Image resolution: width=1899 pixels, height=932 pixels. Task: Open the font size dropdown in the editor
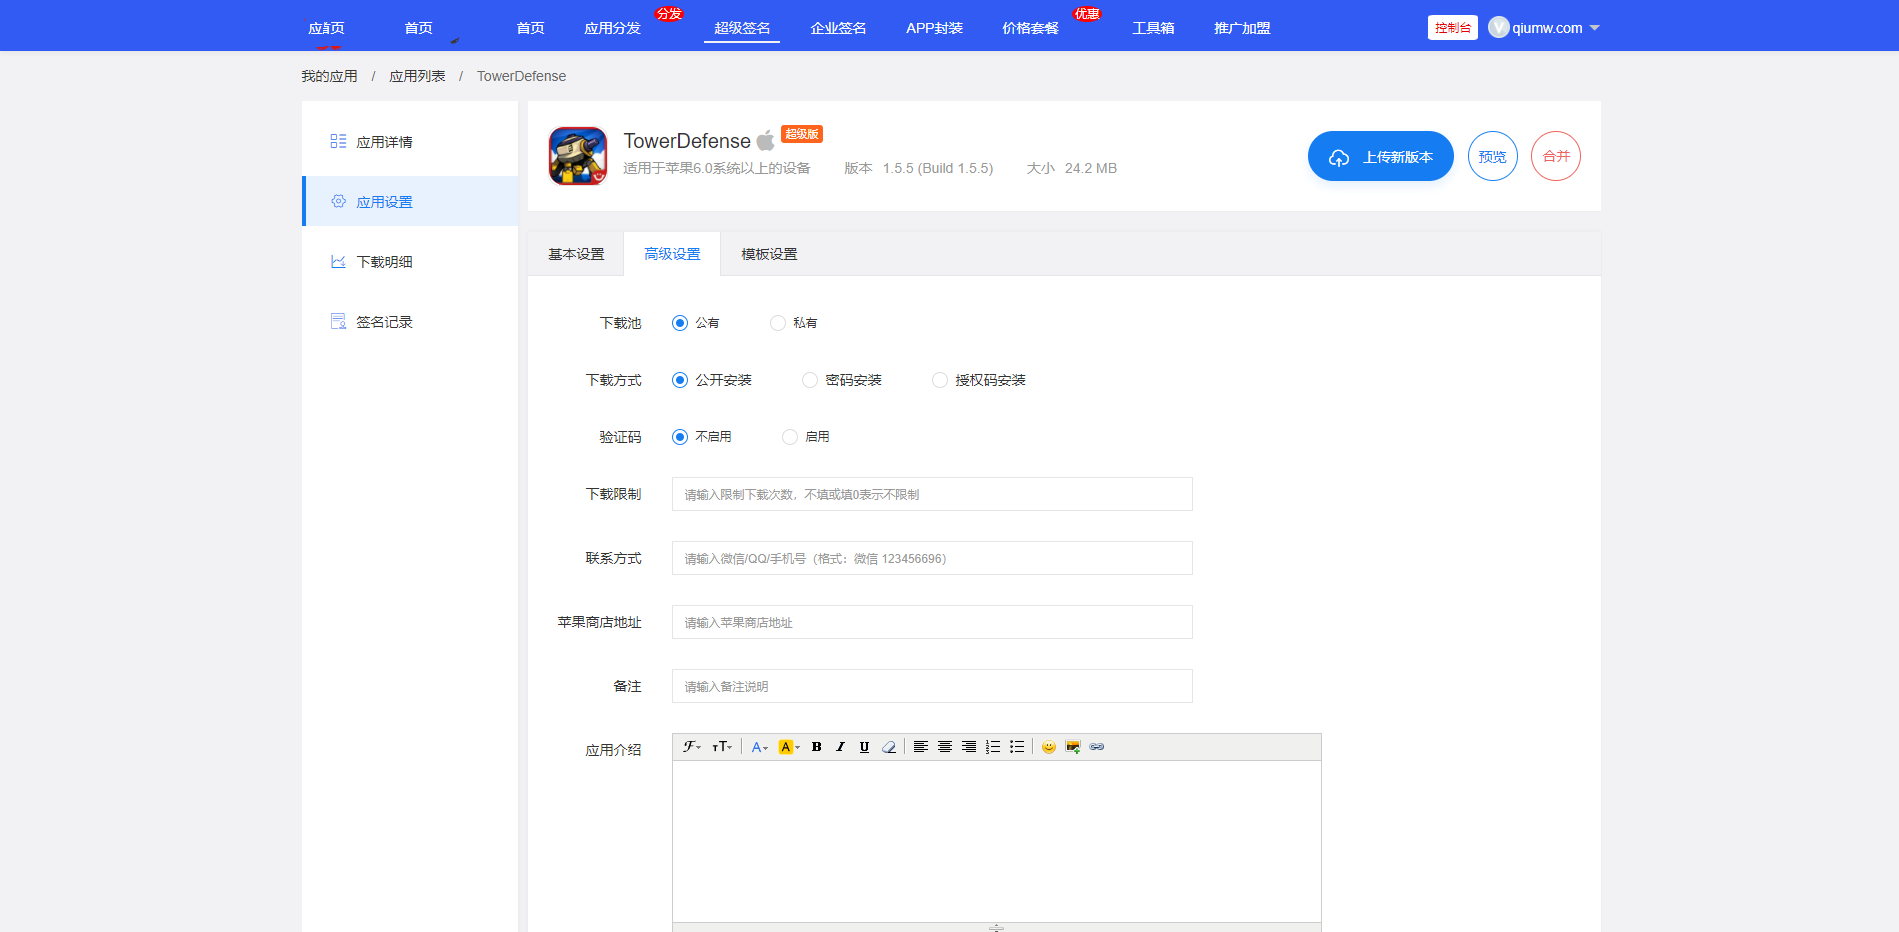click(x=721, y=747)
